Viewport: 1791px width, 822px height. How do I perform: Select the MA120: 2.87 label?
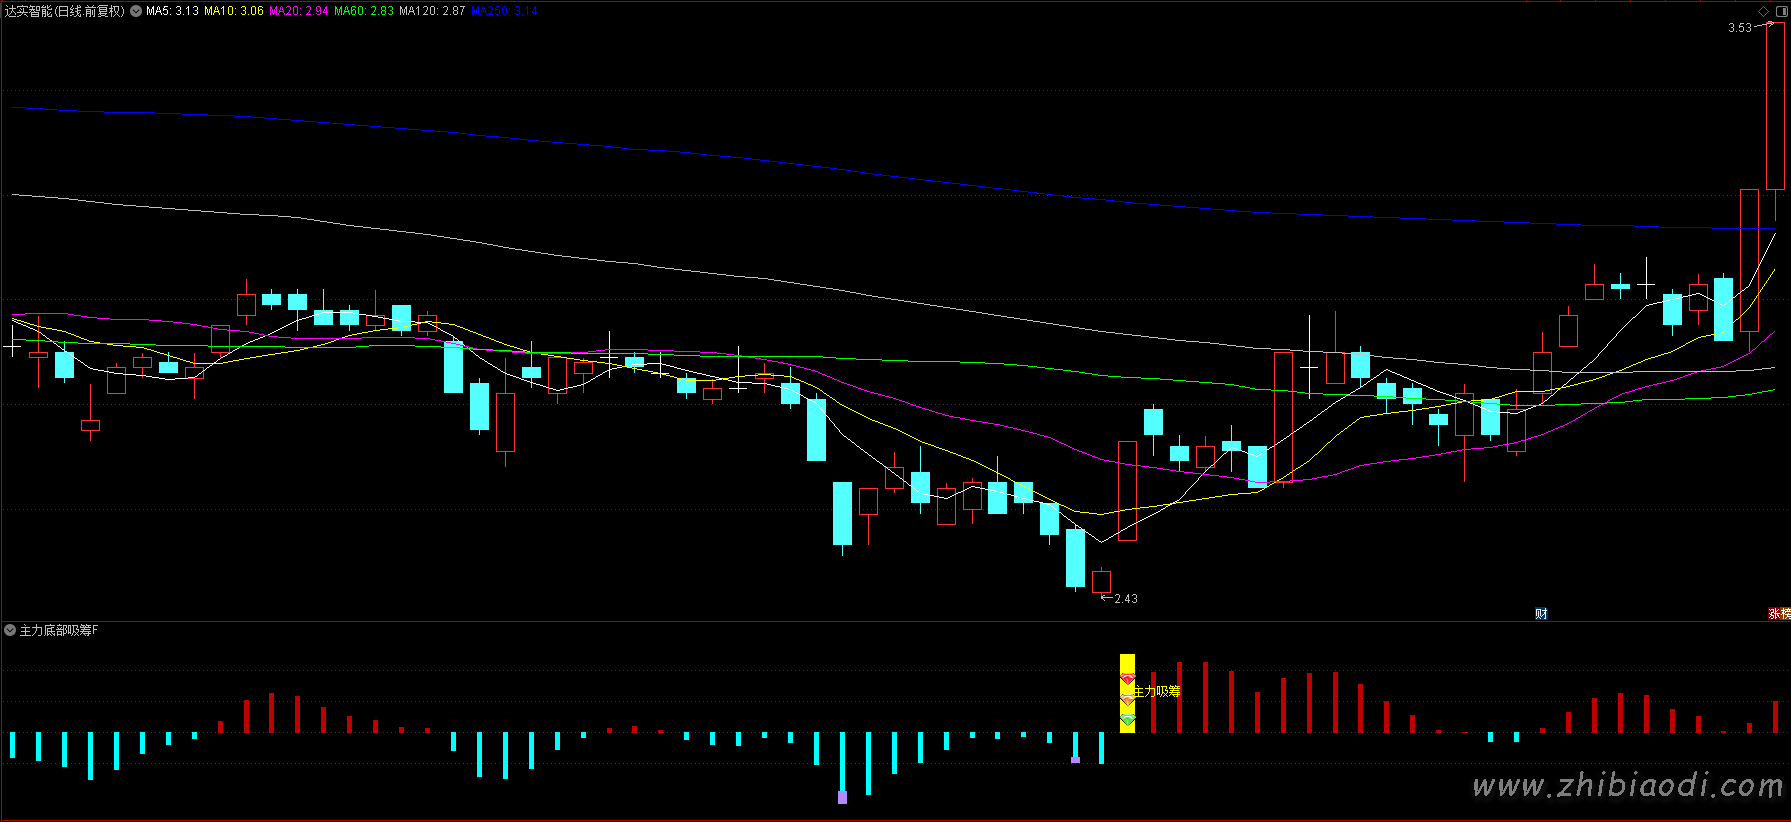(x=432, y=11)
